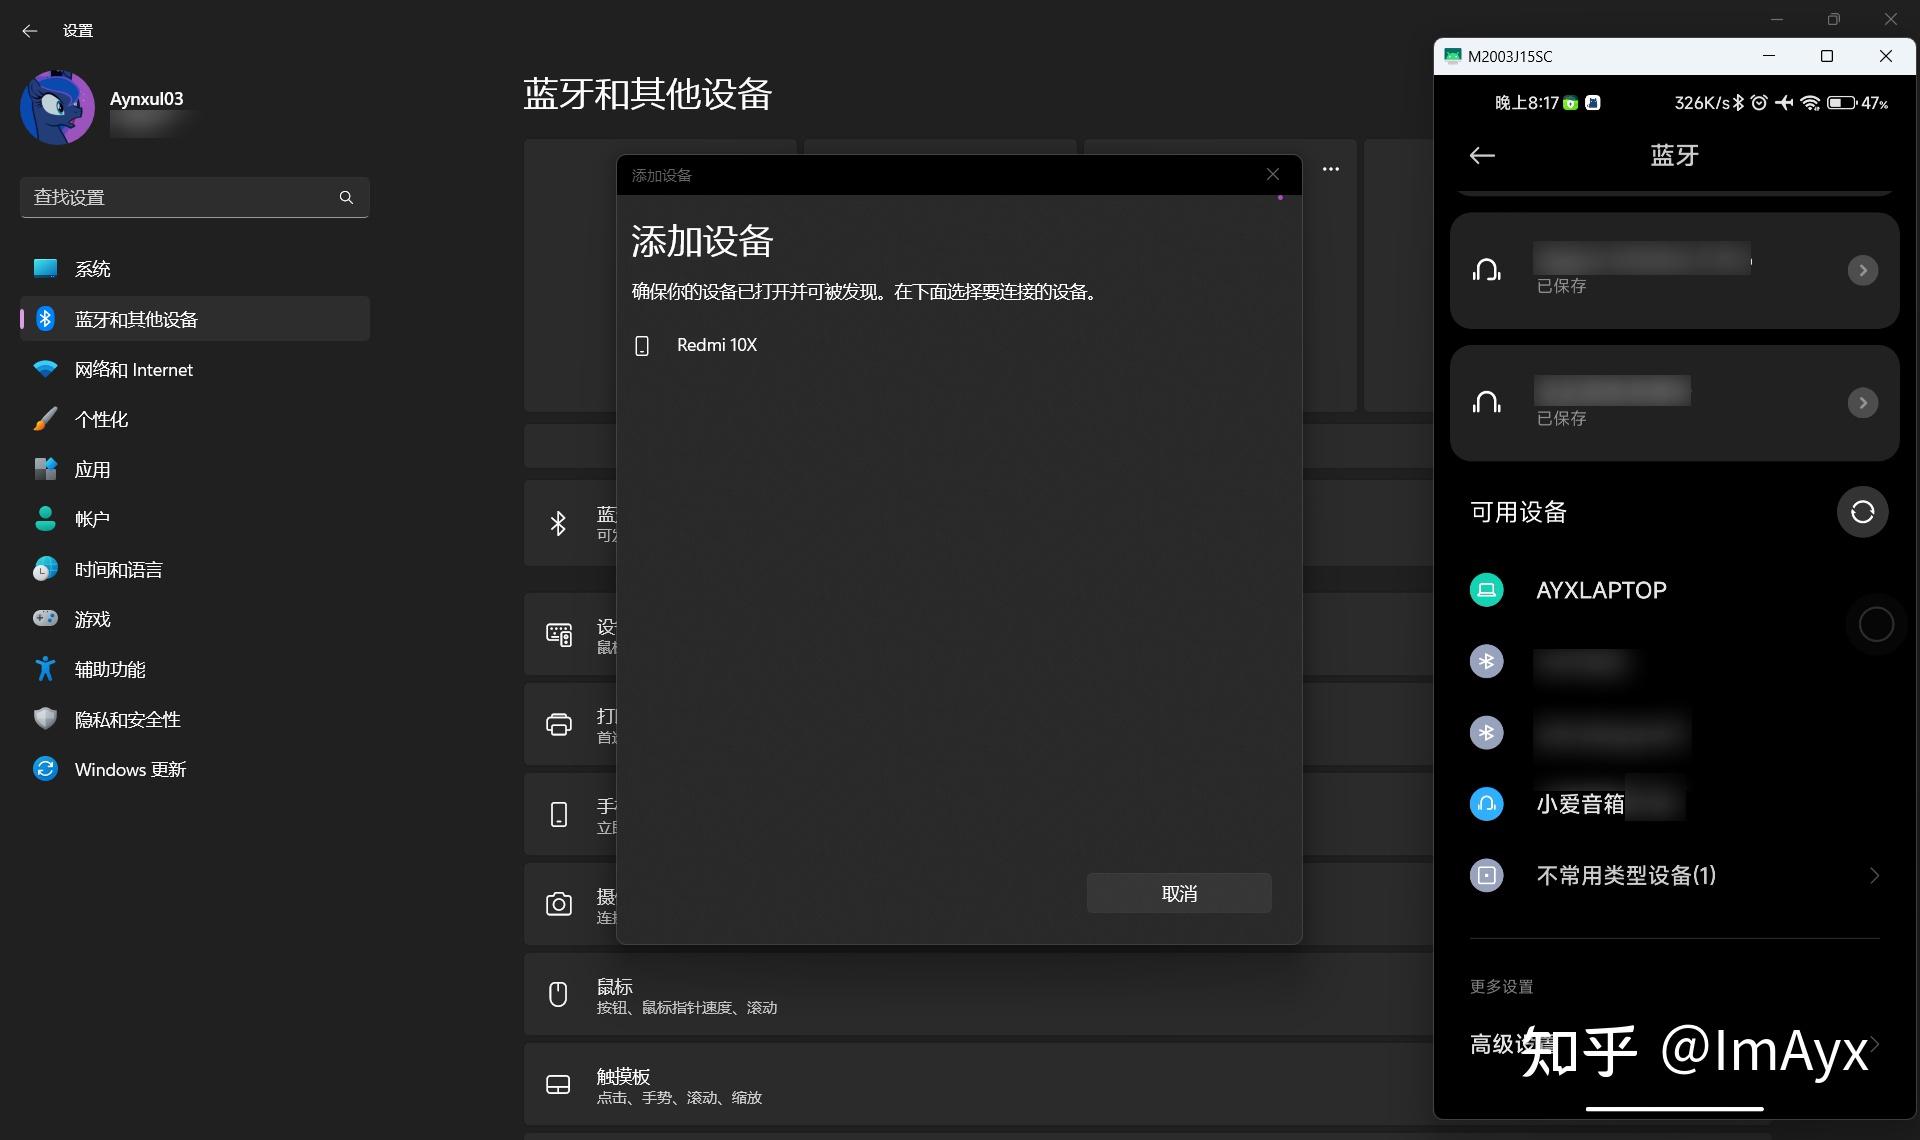Click the printer row icon
Image resolution: width=1920 pixels, height=1140 pixels.
coord(558,724)
